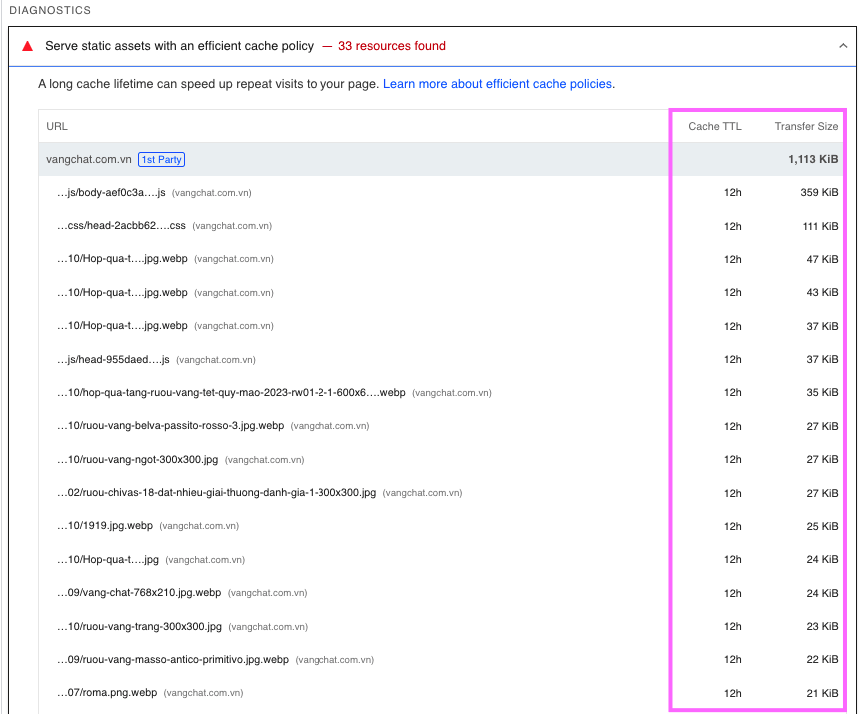
Task: Click the 23 KiB transfer size value
Action: point(822,626)
